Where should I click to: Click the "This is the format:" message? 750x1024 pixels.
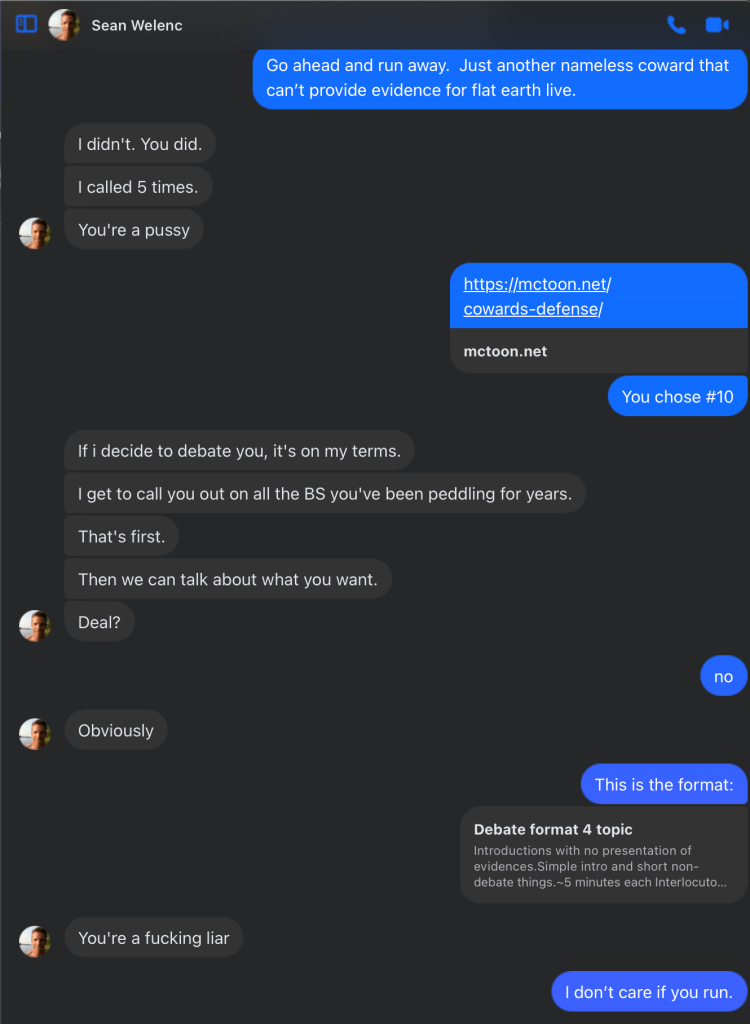664,785
